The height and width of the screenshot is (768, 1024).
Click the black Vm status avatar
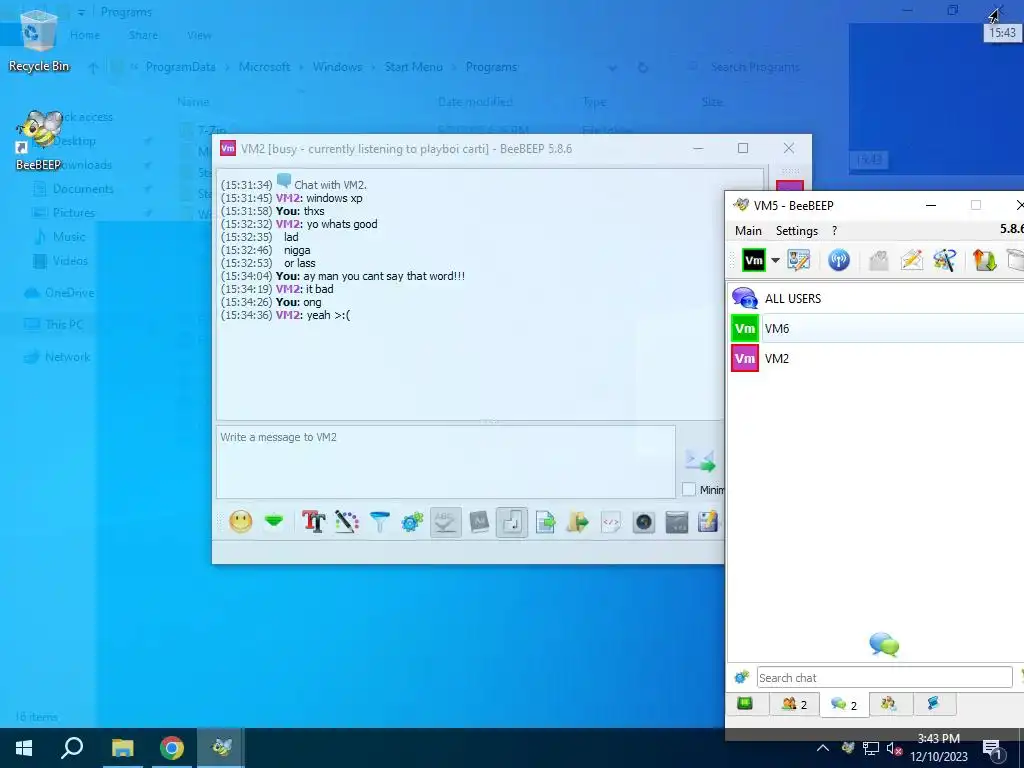tap(754, 261)
